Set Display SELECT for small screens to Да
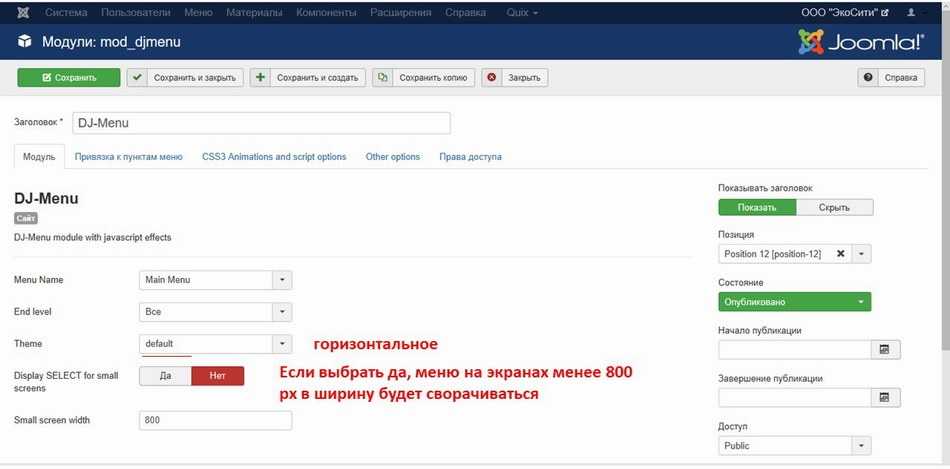 click(165, 376)
